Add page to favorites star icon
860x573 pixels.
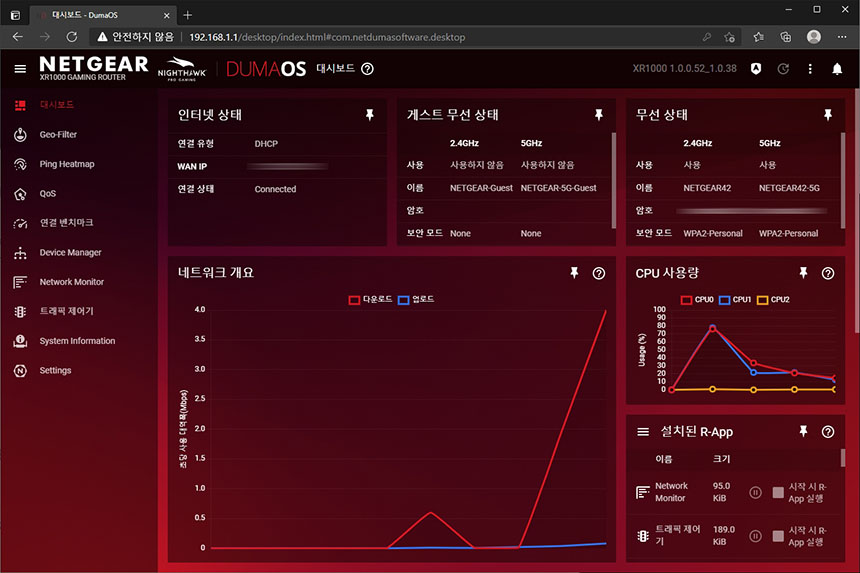(729, 37)
